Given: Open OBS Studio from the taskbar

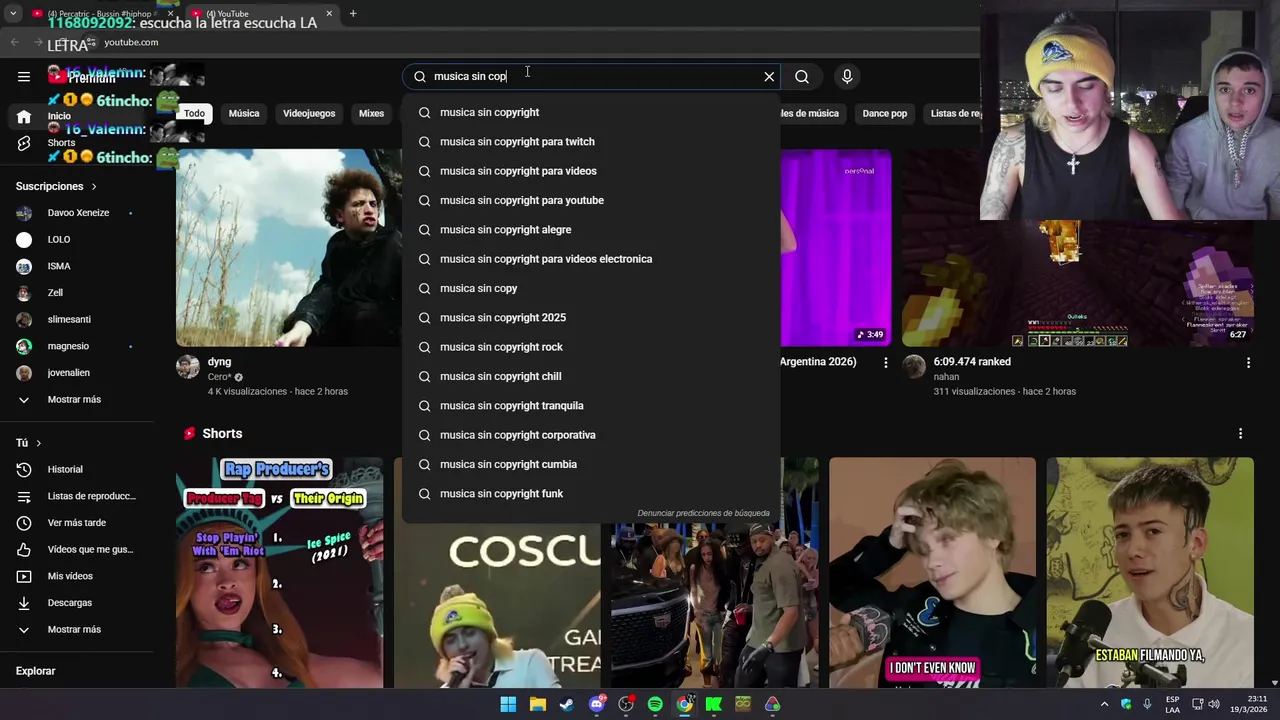Looking at the screenshot, I should pos(626,704).
